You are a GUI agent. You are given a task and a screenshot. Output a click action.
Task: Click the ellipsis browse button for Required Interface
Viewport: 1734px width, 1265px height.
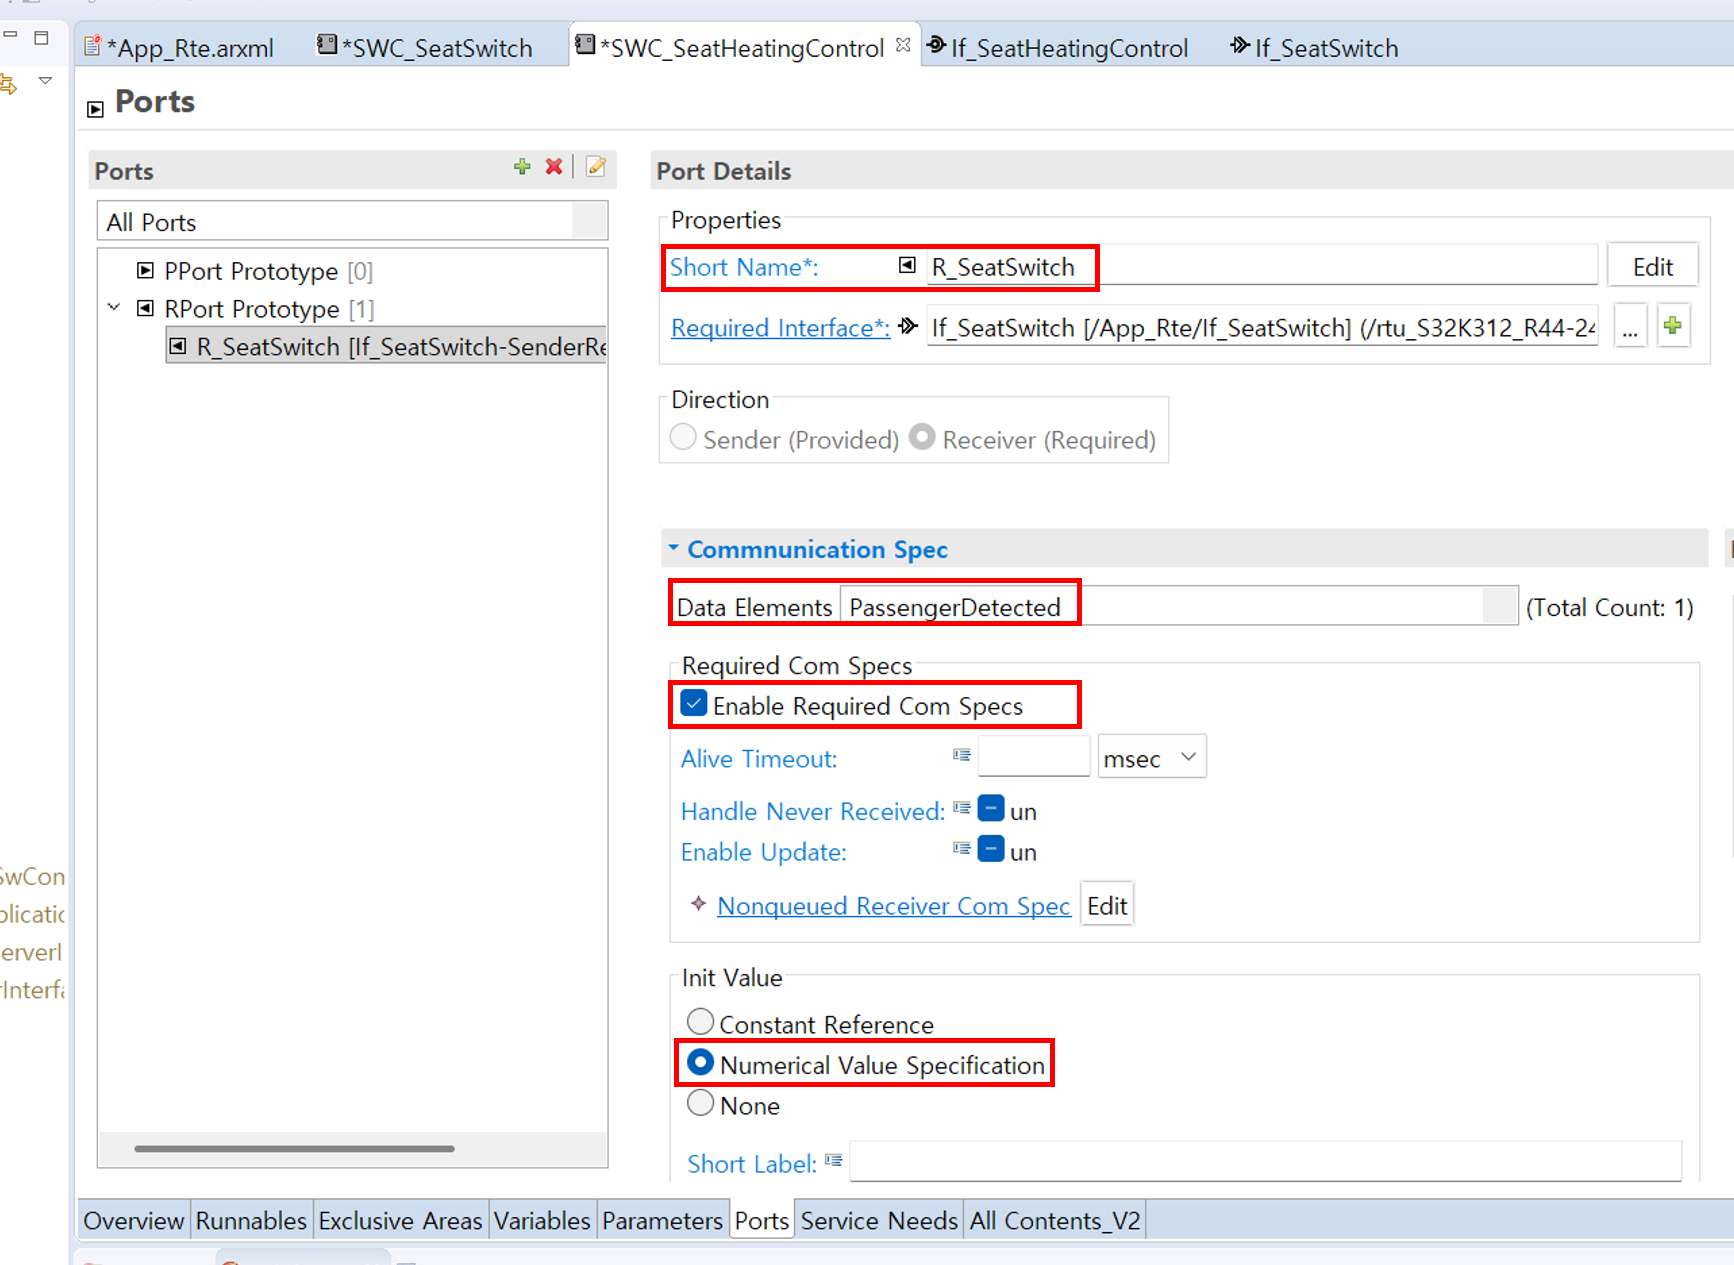coord(1630,328)
